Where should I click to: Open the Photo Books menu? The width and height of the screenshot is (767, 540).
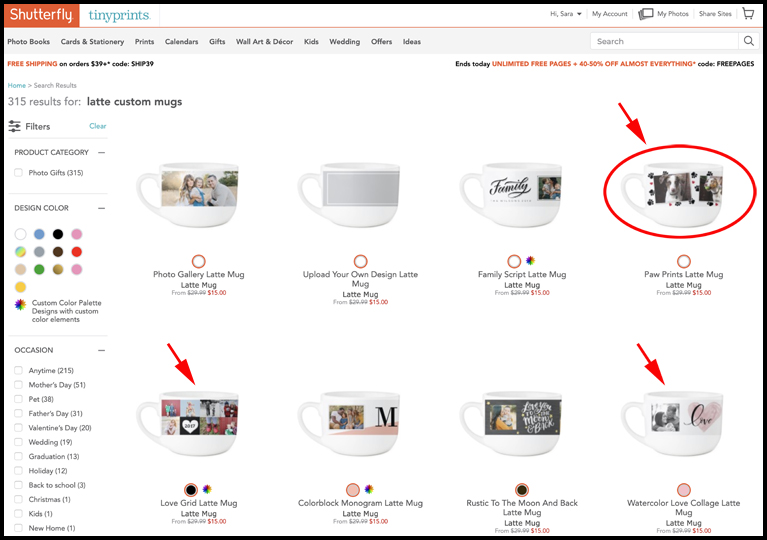point(28,42)
